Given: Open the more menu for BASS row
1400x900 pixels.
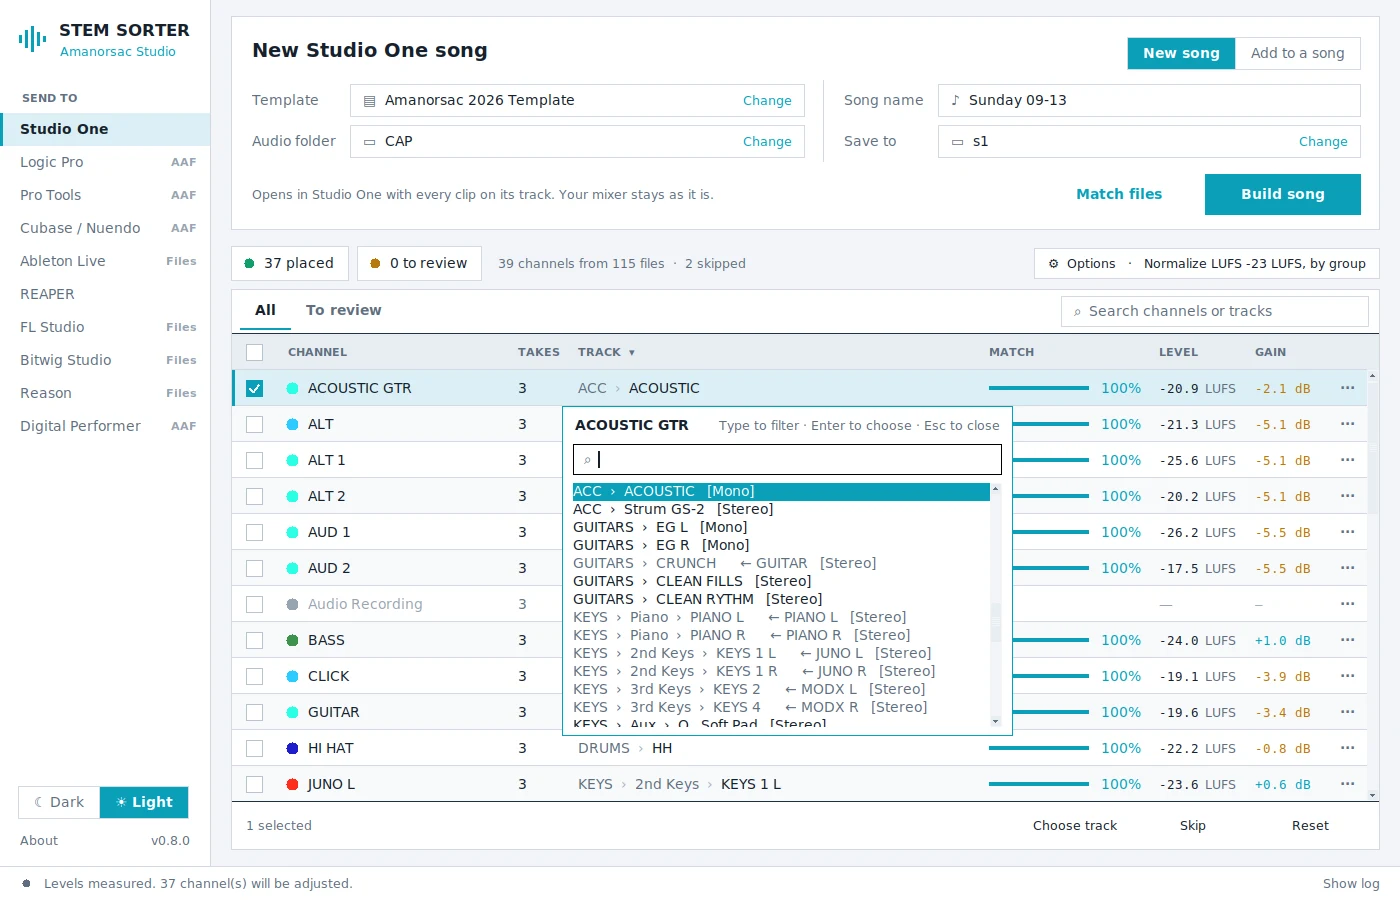Looking at the screenshot, I should (x=1347, y=640).
